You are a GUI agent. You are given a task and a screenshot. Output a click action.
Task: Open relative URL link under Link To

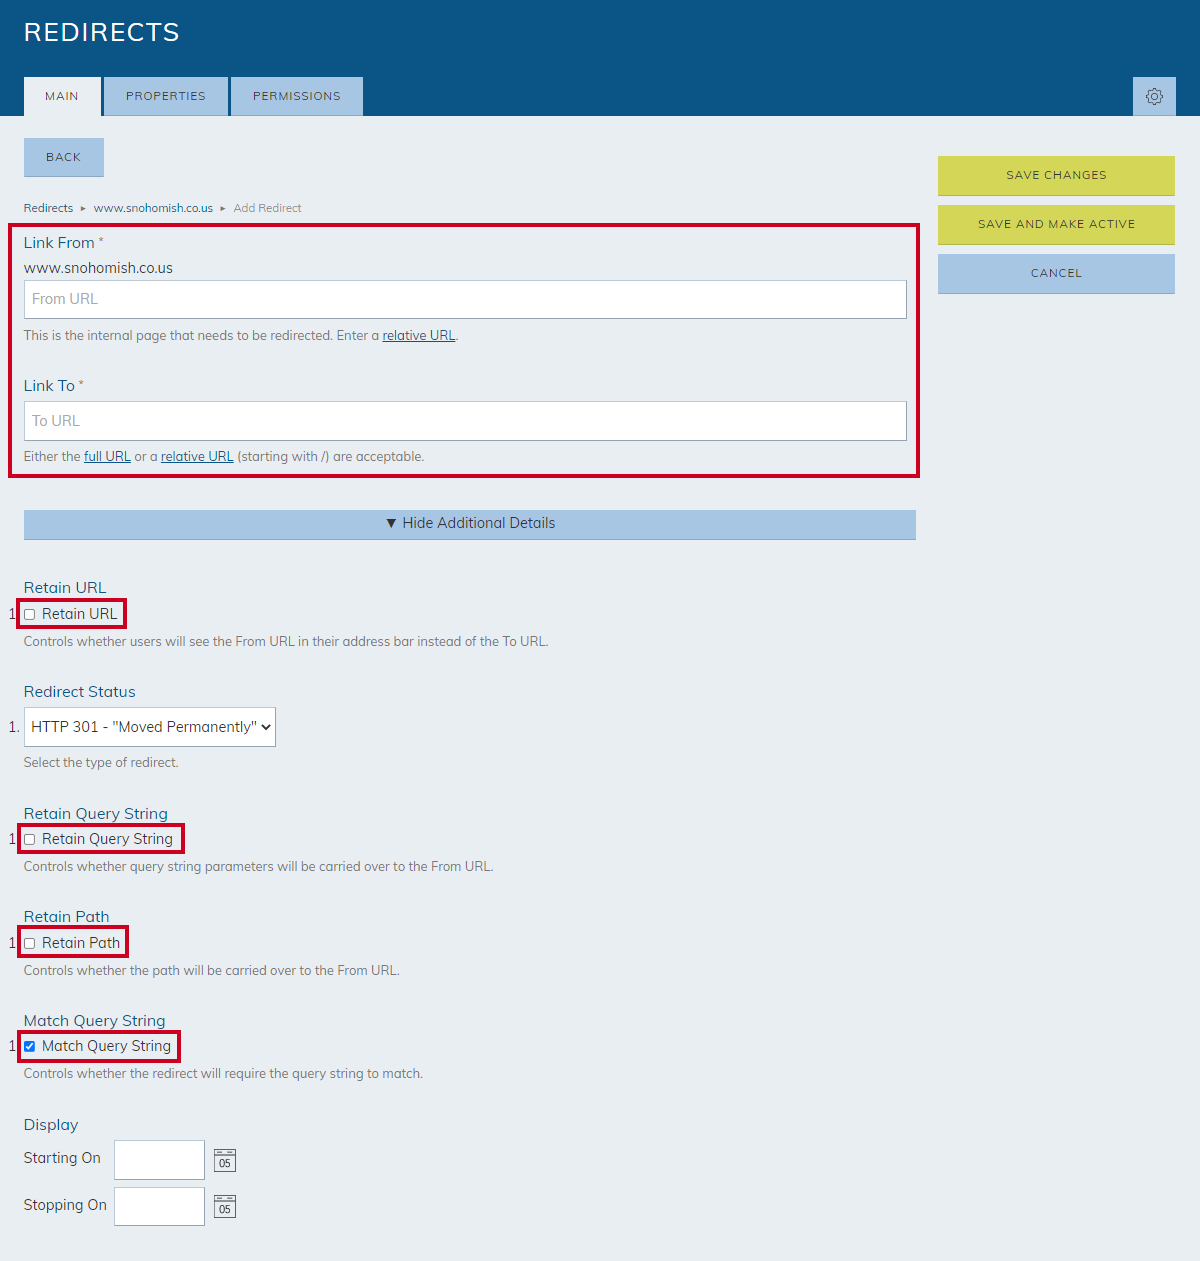coord(197,457)
